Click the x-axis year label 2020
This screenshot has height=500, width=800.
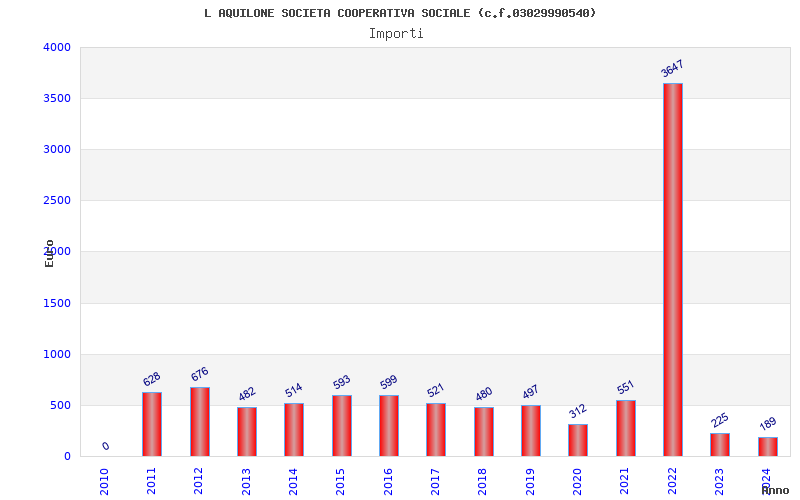click(578, 481)
